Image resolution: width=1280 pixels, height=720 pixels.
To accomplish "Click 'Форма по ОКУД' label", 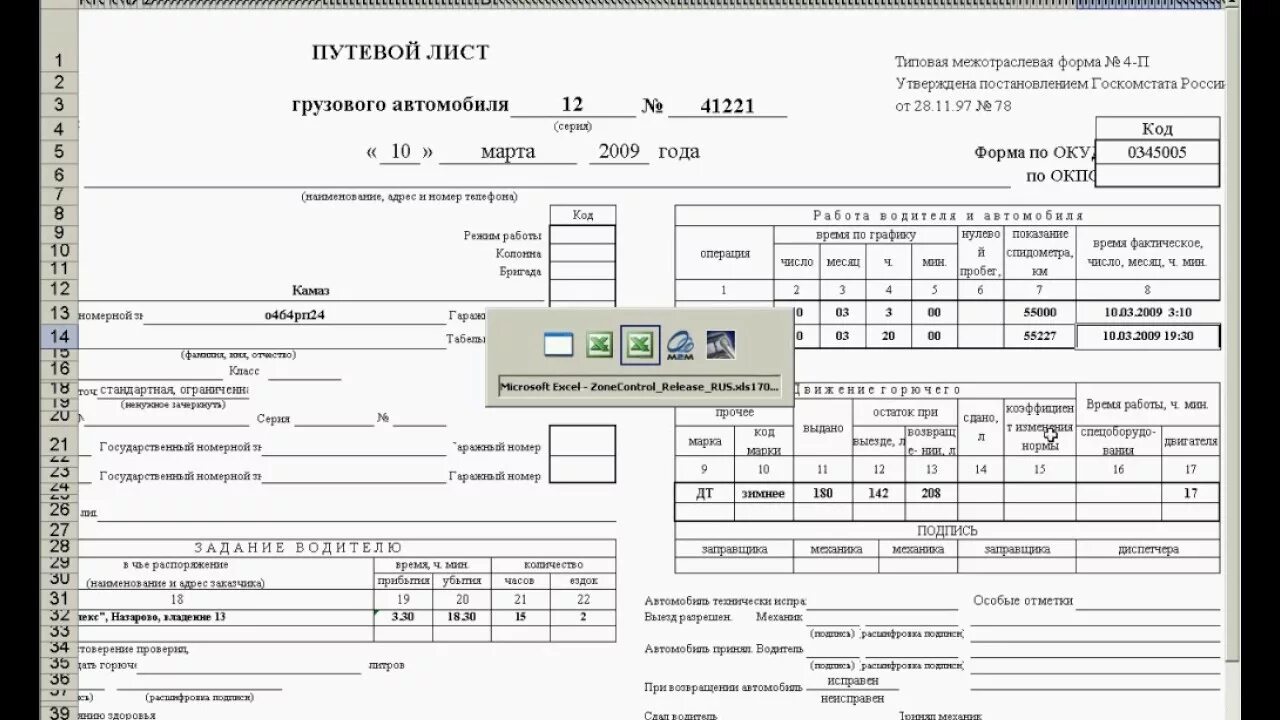I will pyautogui.click(x=1036, y=153).
